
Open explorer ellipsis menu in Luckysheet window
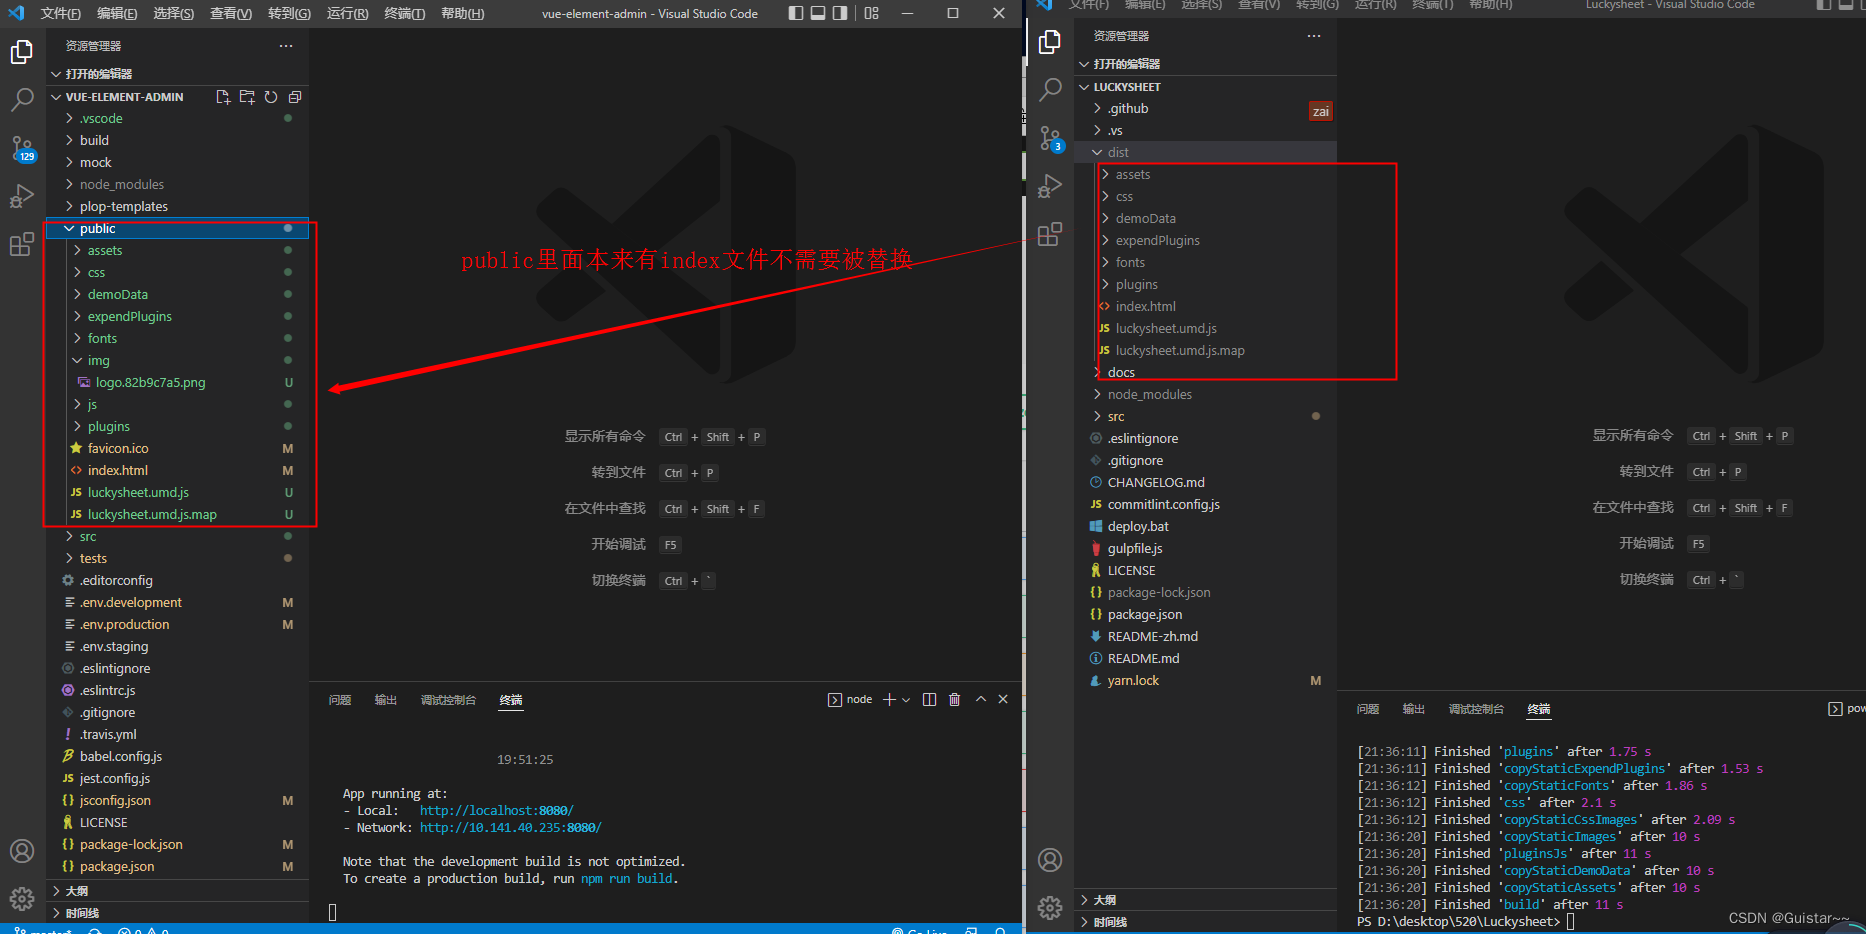(1314, 36)
